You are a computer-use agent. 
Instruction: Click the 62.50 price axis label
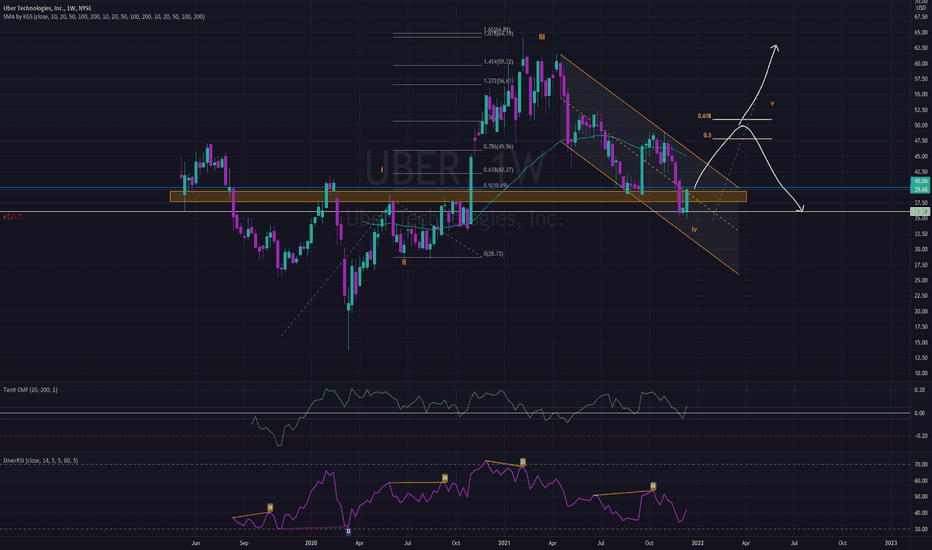(921, 48)
